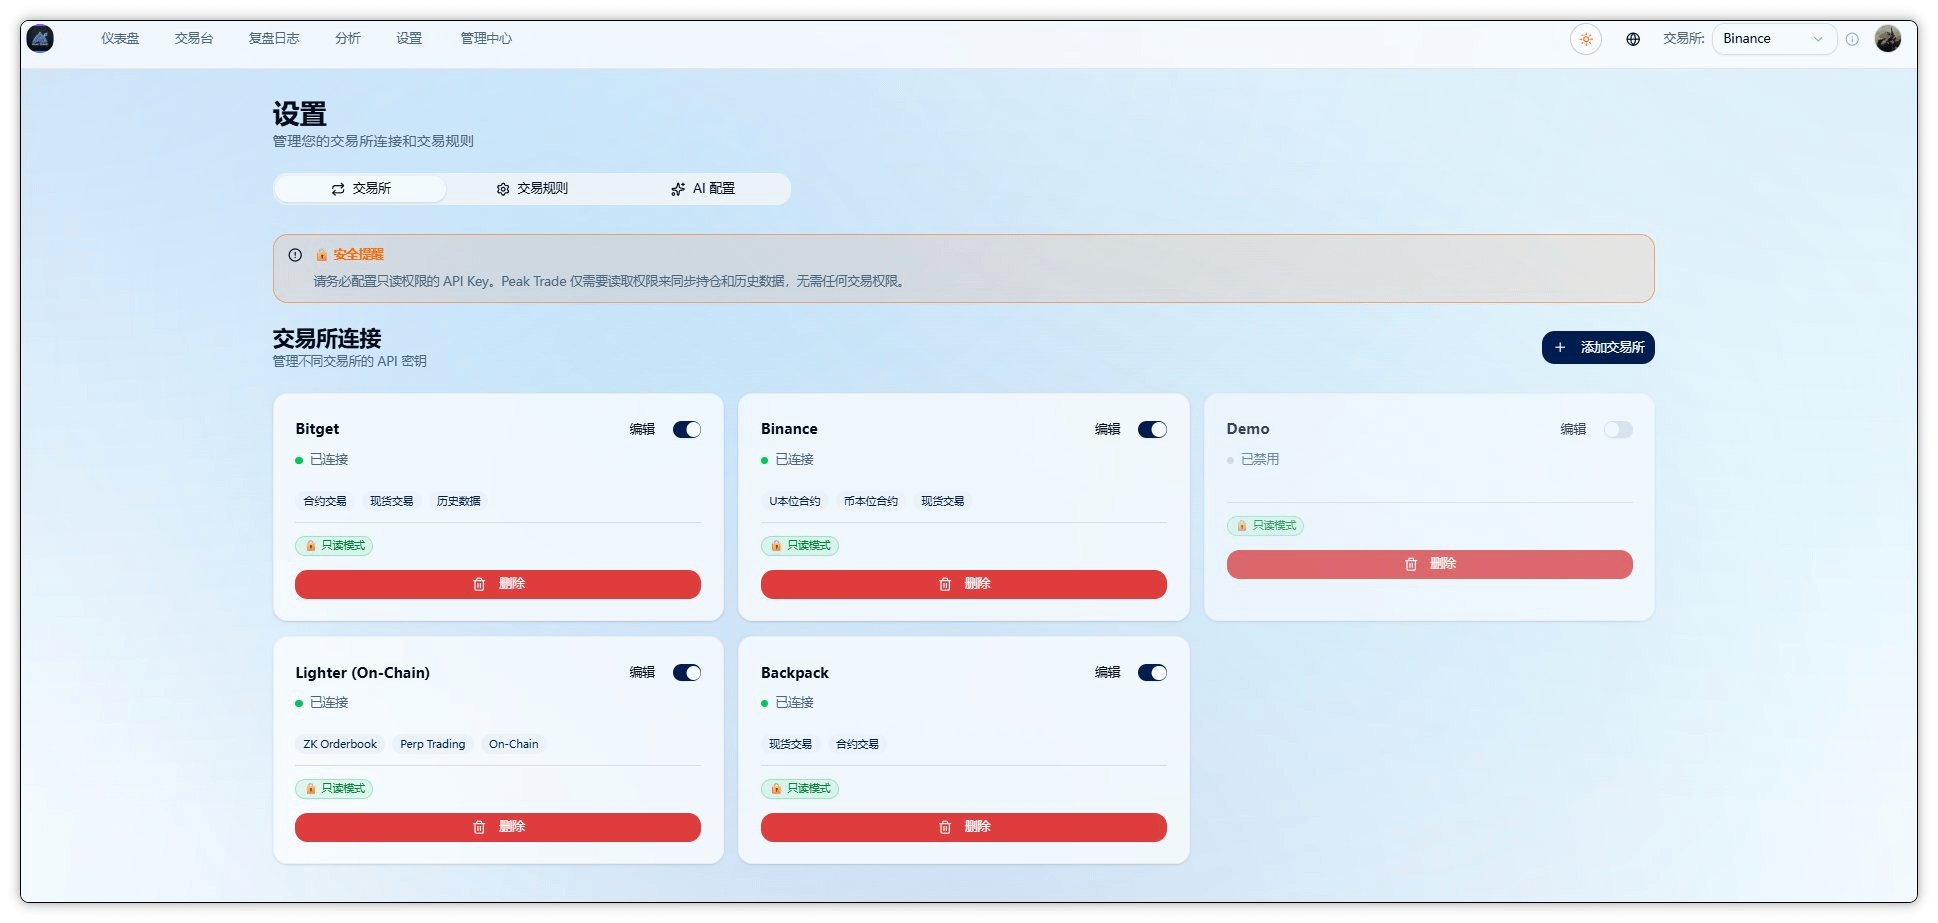Open user avatar menu
The height and width of the screenshot is (923, 1938).
pos(1888,39)
